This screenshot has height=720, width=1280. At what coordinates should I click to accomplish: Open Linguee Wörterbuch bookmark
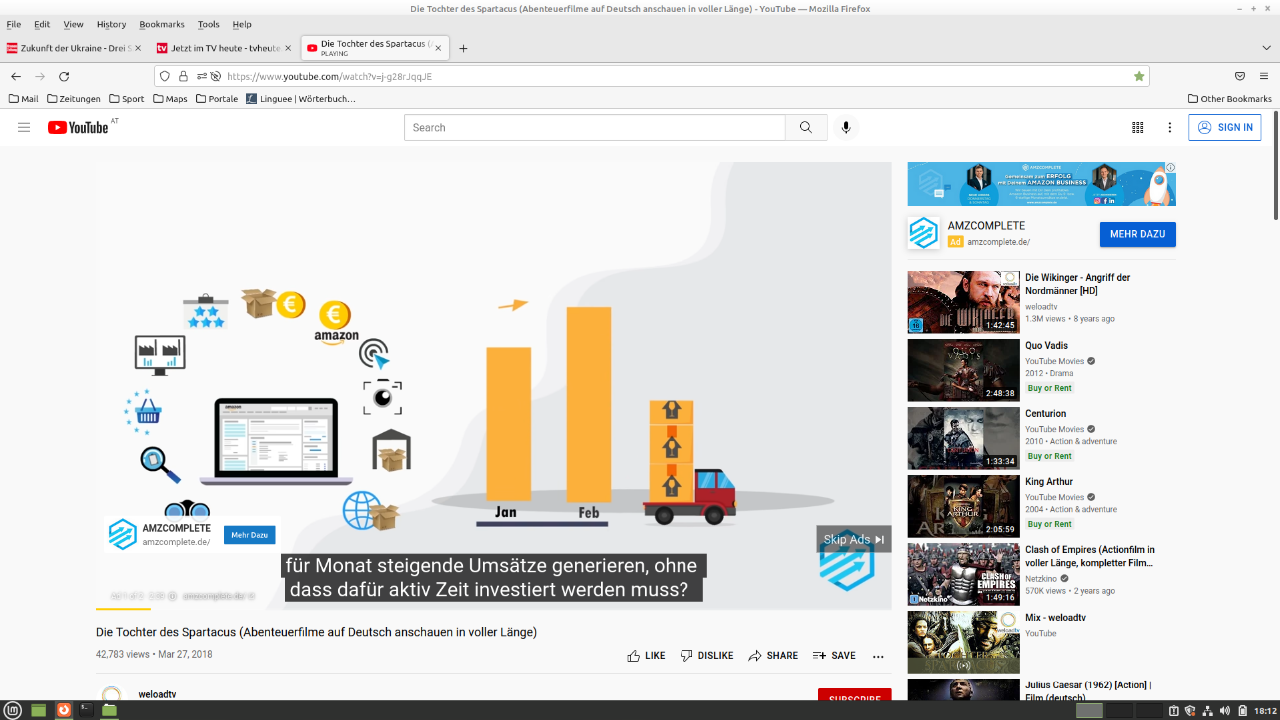pyautogui.click(x=301, y=99)
